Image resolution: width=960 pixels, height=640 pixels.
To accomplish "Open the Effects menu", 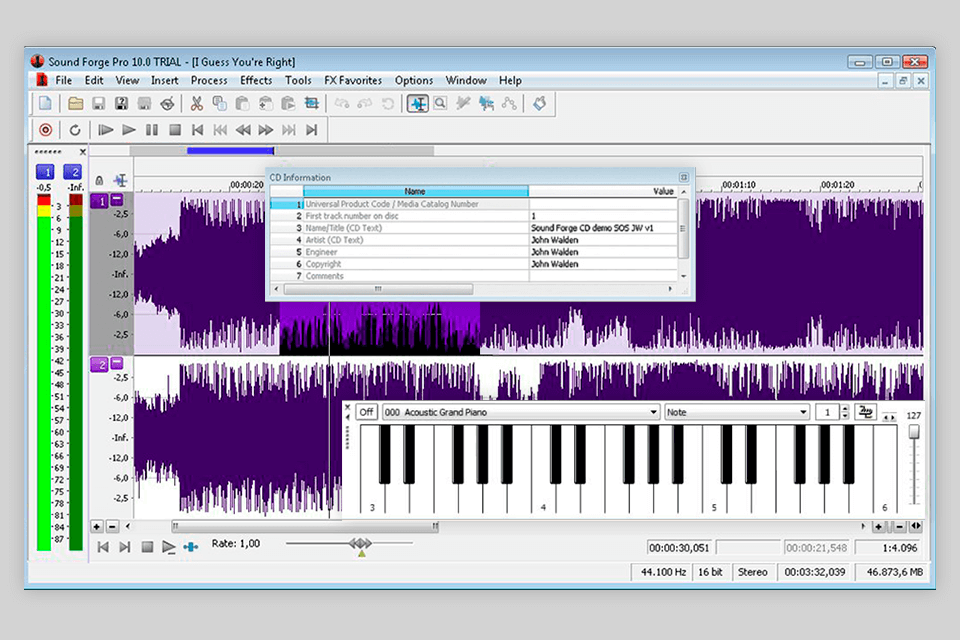I will (256, 80).
